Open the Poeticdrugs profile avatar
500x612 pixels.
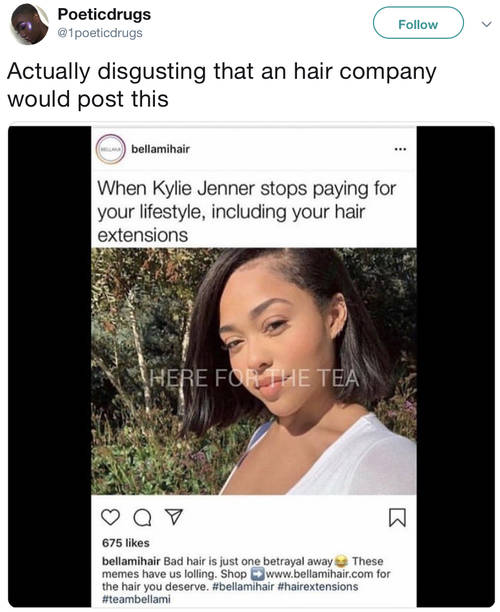(29, 25)
